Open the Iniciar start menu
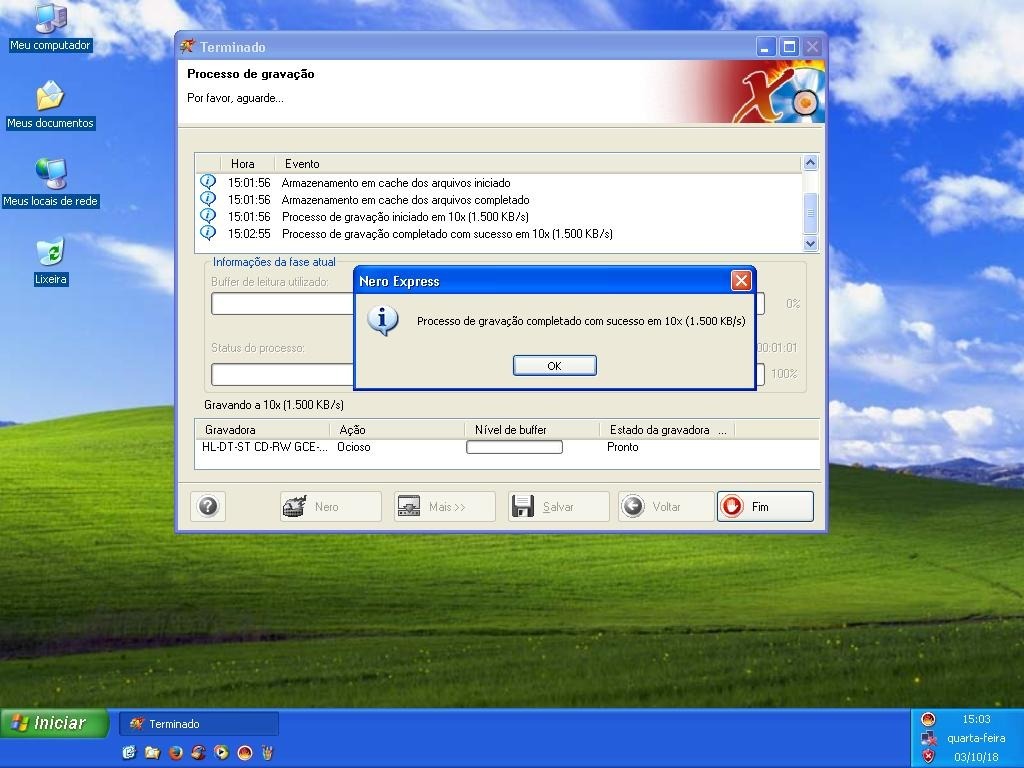Screen dimensions: 1024x768 click(x=54, y=723)
